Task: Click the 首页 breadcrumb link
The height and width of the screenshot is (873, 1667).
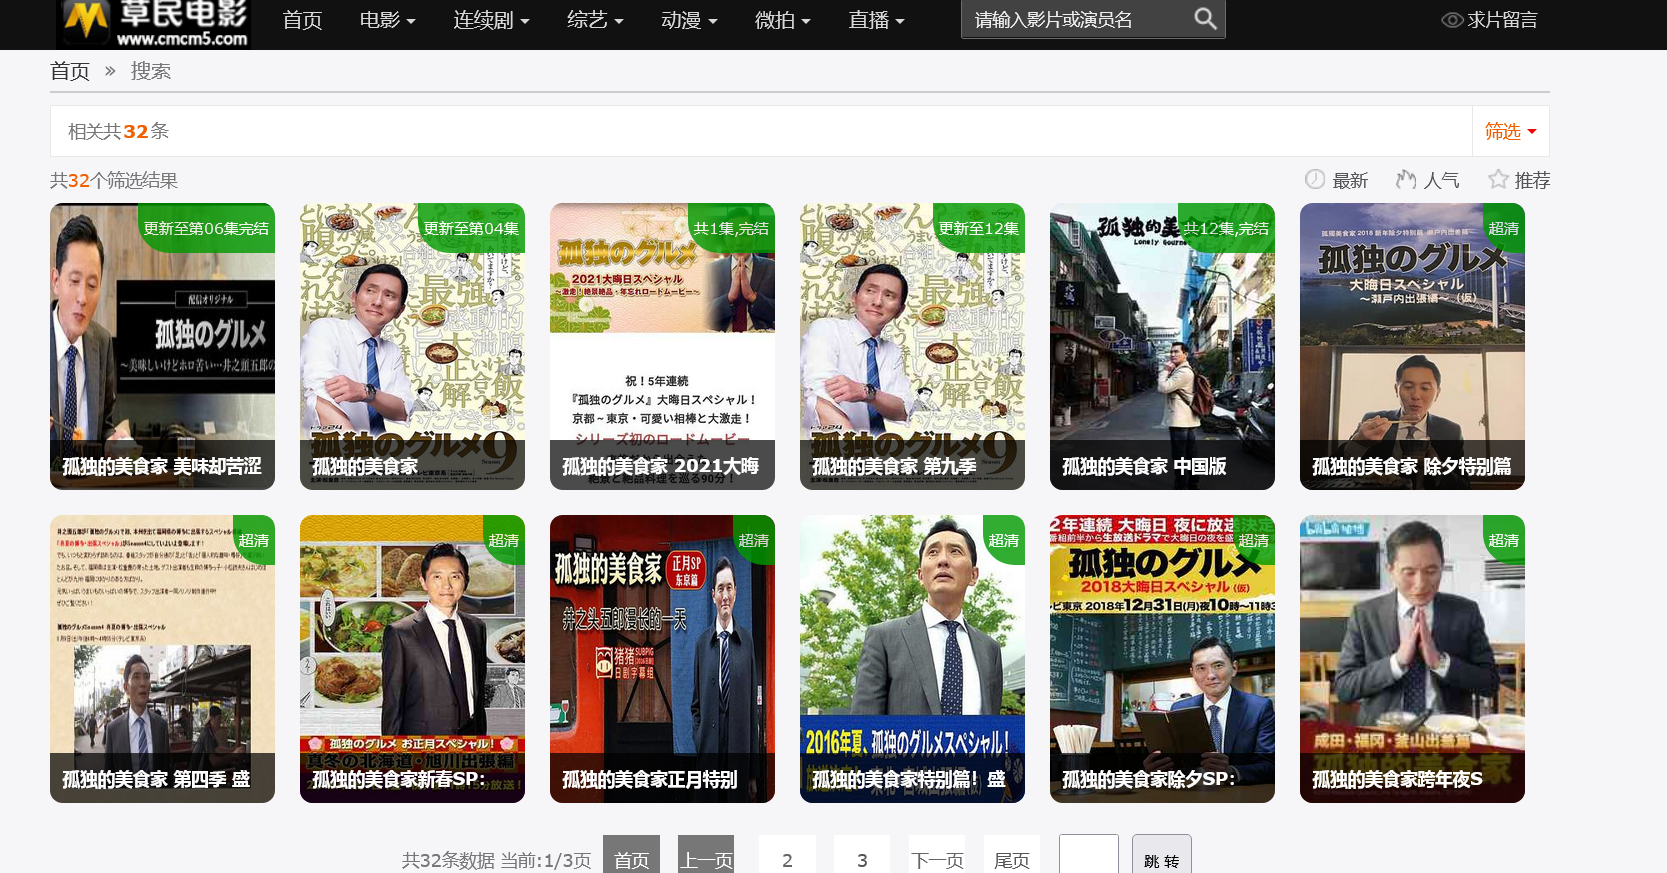Action: 70,71
